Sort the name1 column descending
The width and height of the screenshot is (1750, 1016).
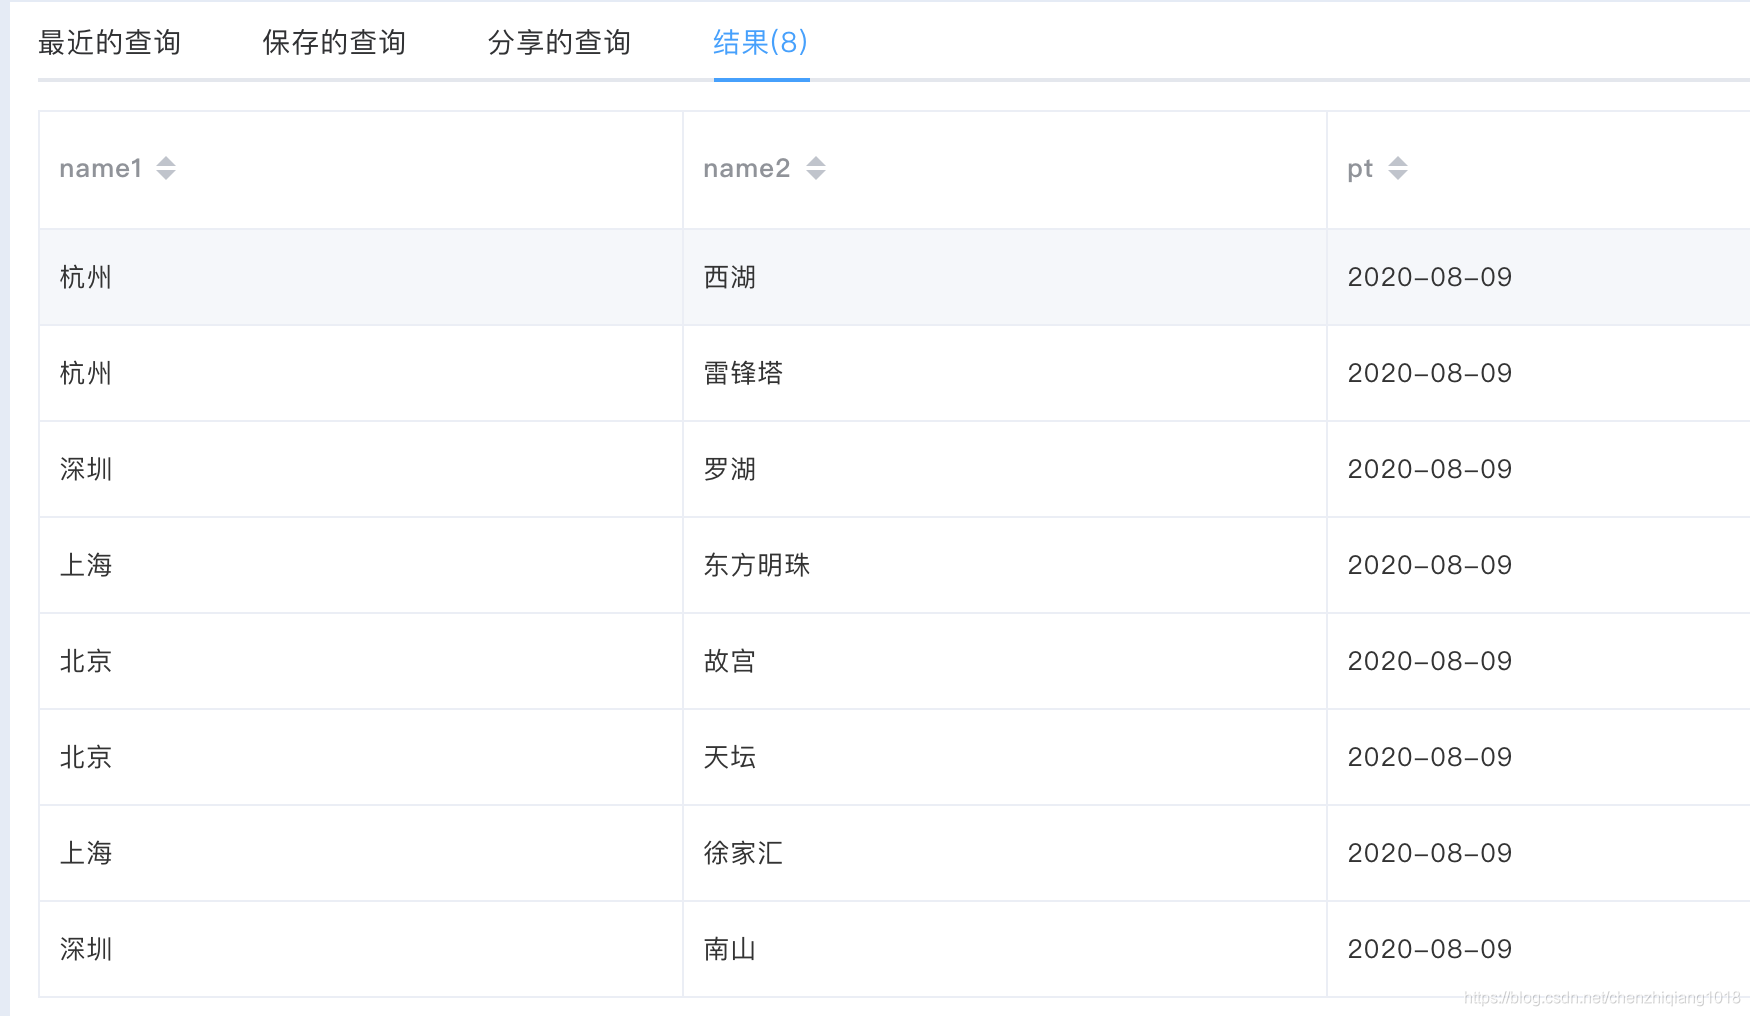click(166, 174)
